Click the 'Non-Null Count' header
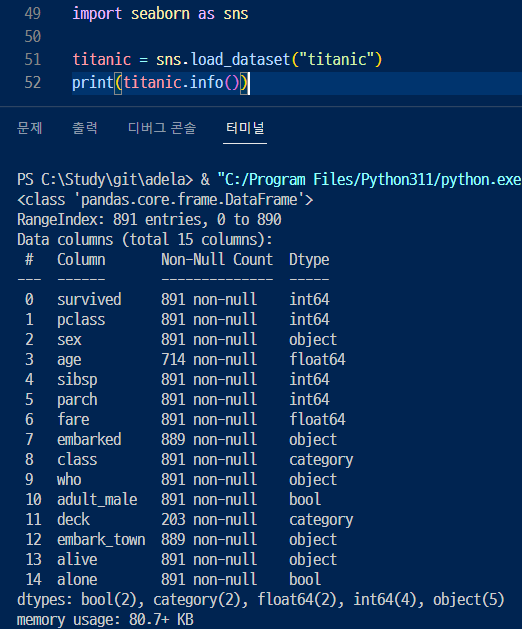 coord(217,260)
